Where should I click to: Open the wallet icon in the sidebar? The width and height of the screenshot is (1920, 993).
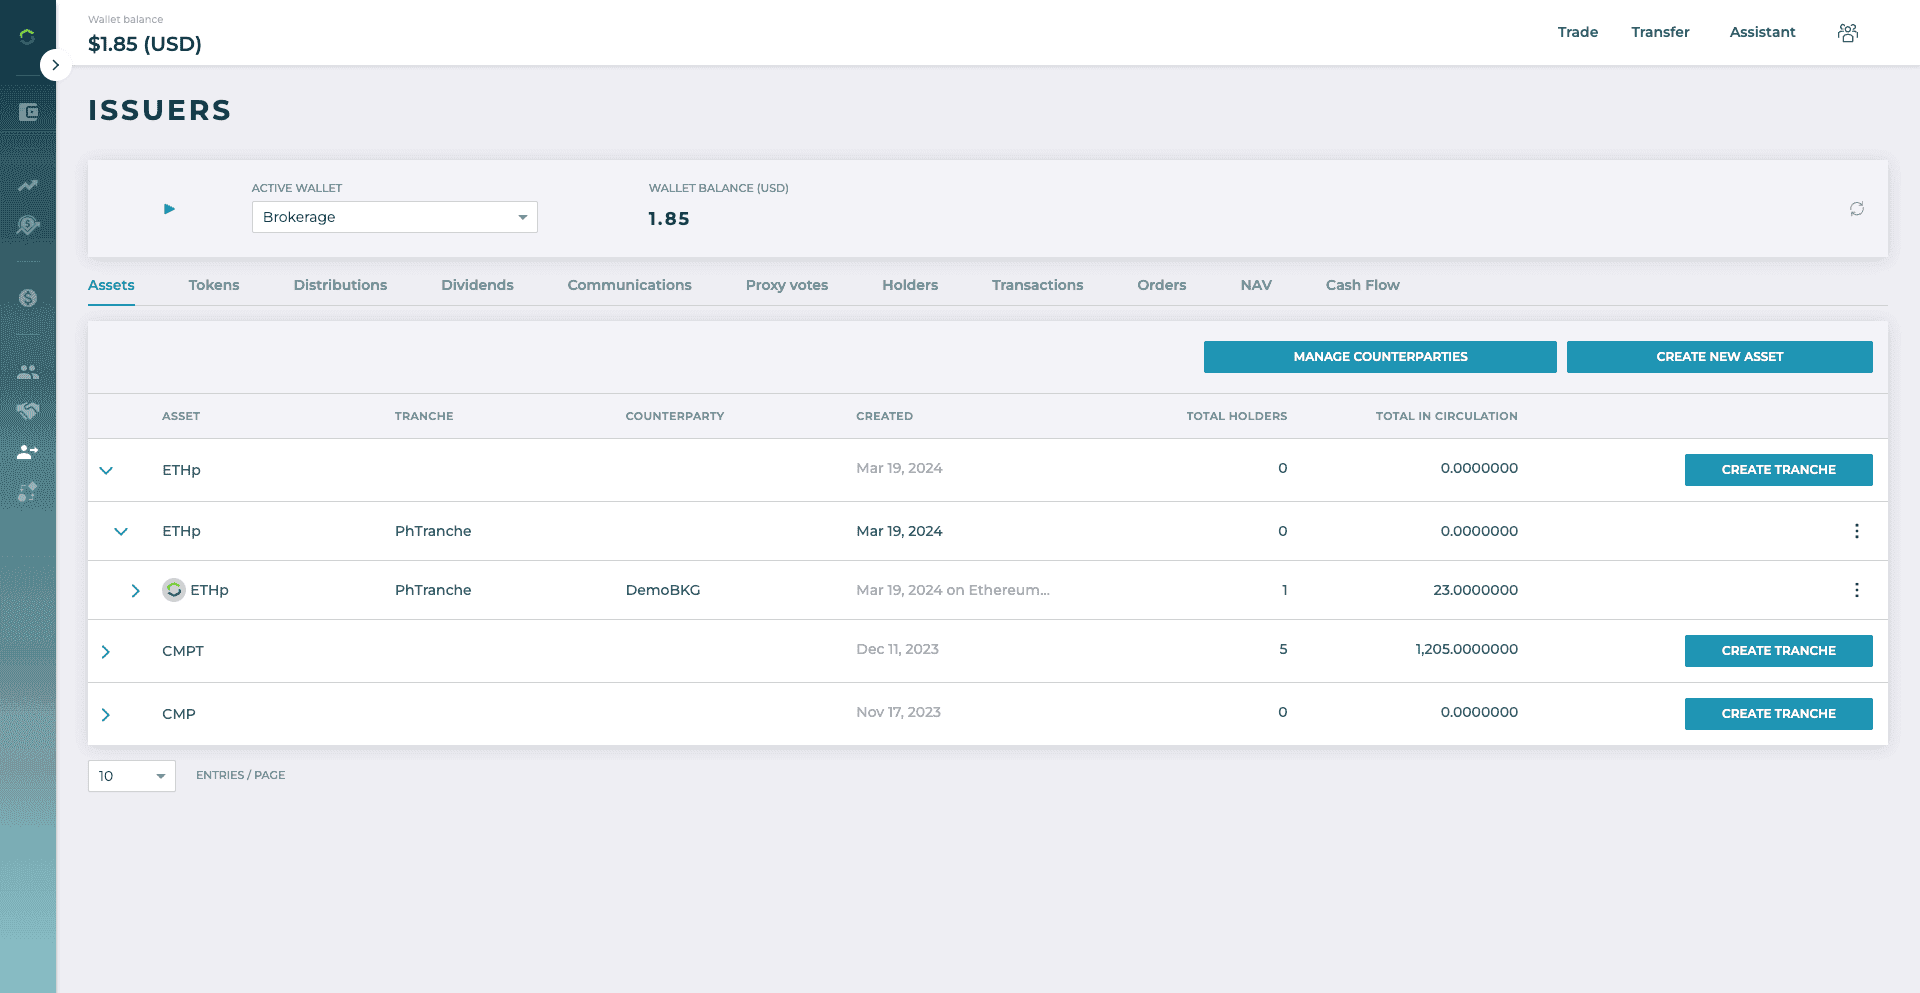[28, 112]
